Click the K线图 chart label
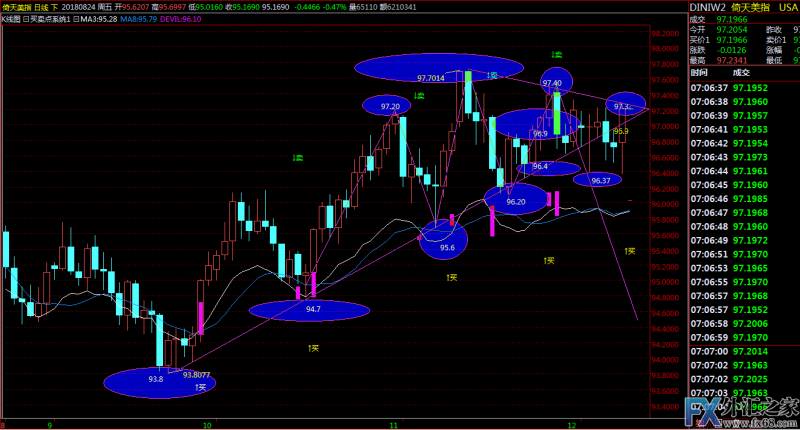This screenshot has width=800, height=430. [10, 18]
